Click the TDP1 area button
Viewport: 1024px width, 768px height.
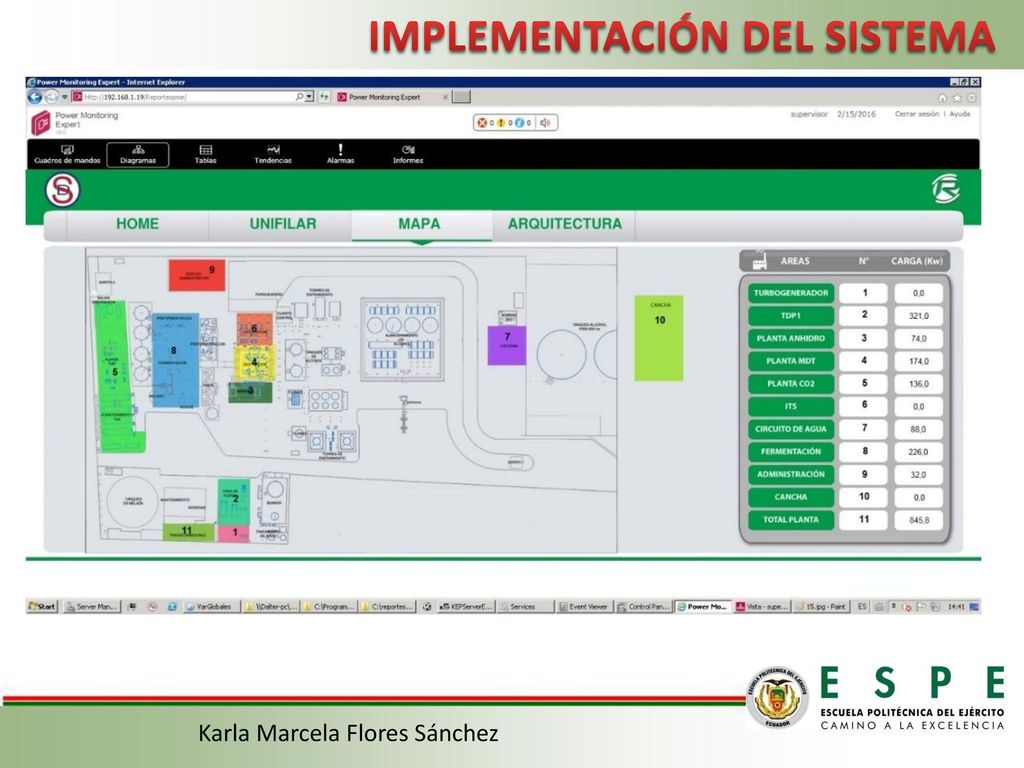point(791,316)
